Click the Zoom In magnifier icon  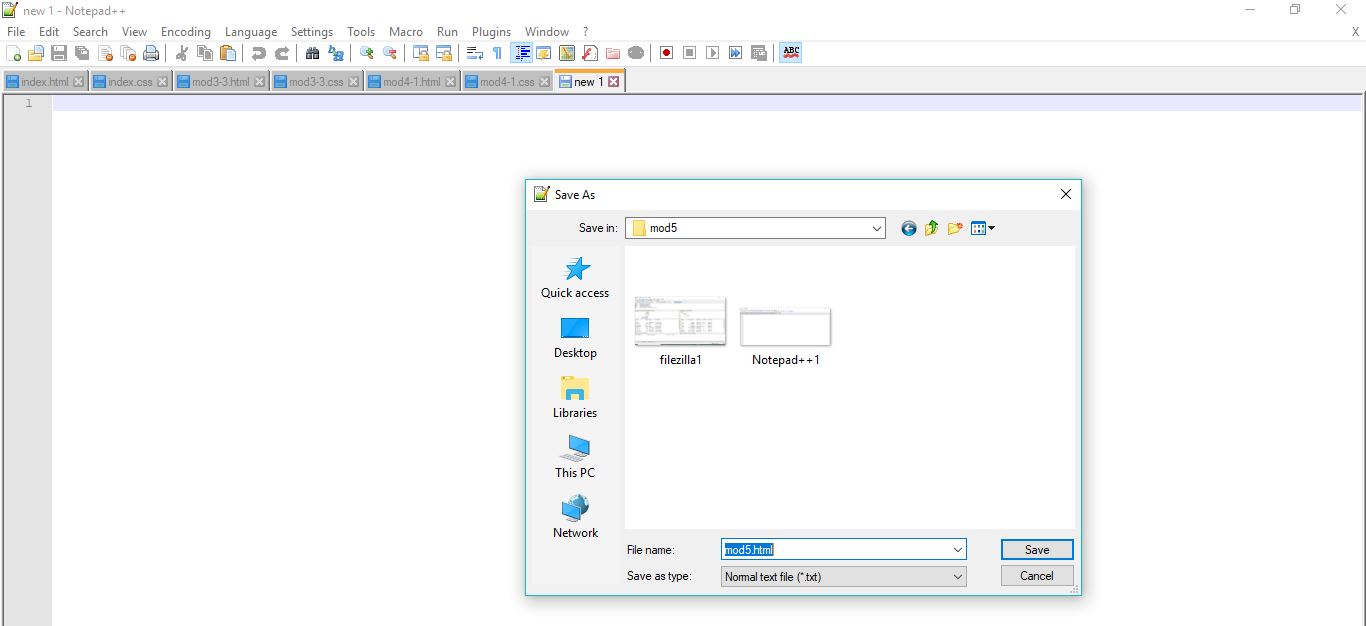point(367,53)
